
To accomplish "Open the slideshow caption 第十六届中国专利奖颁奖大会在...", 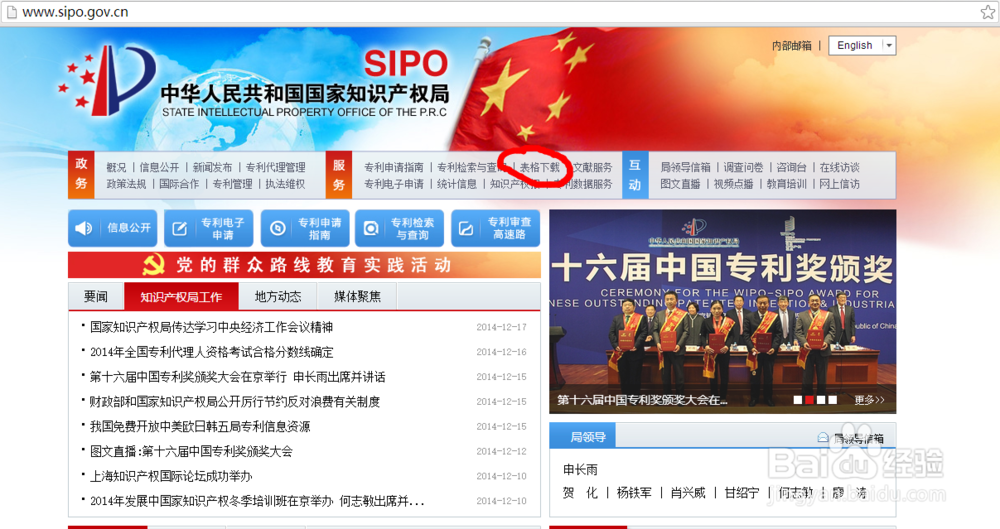I will coord(642,400).
